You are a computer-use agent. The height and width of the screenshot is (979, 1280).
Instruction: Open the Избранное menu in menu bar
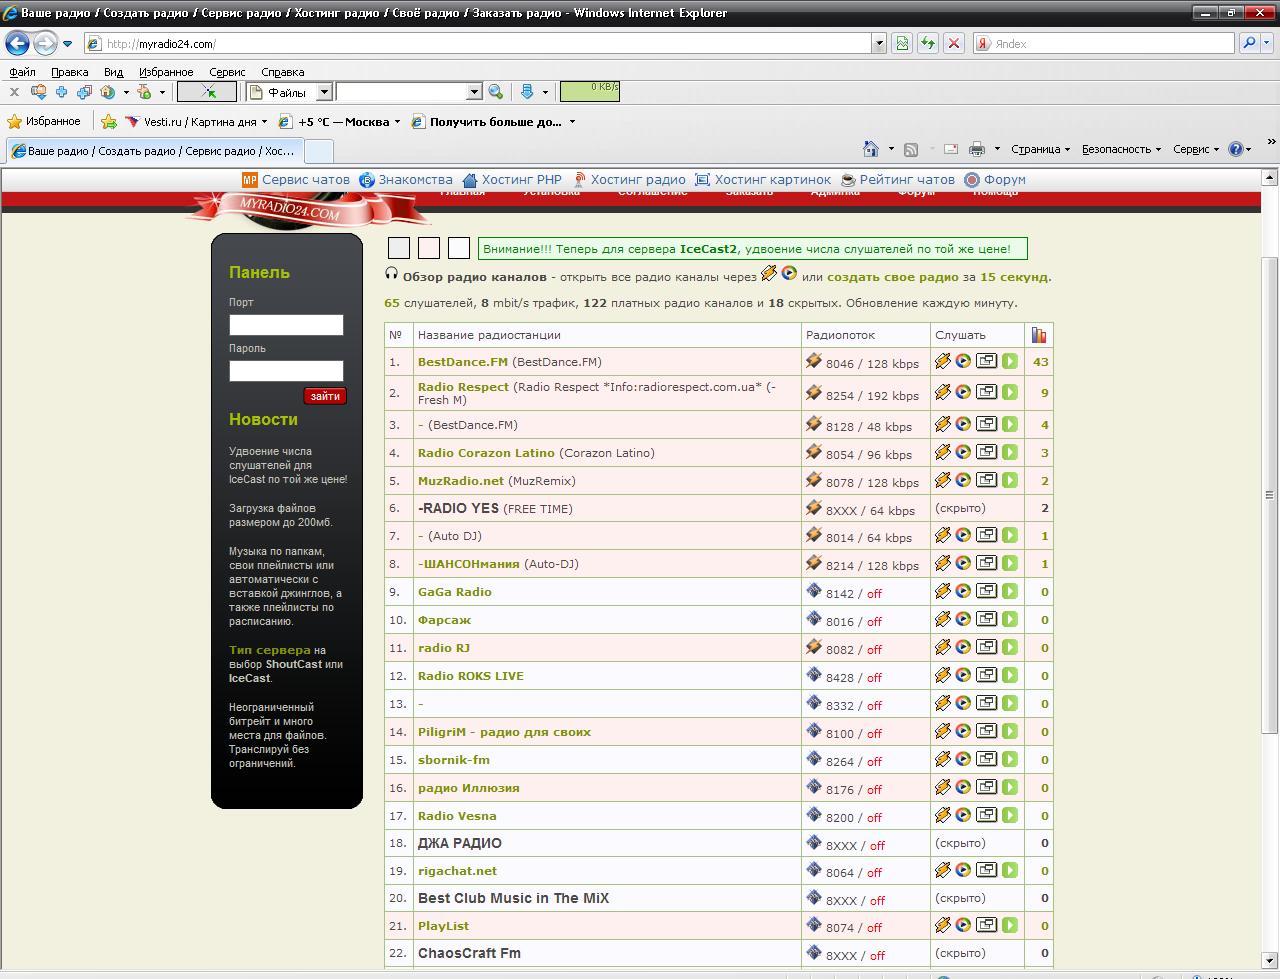tap(166, 72)
